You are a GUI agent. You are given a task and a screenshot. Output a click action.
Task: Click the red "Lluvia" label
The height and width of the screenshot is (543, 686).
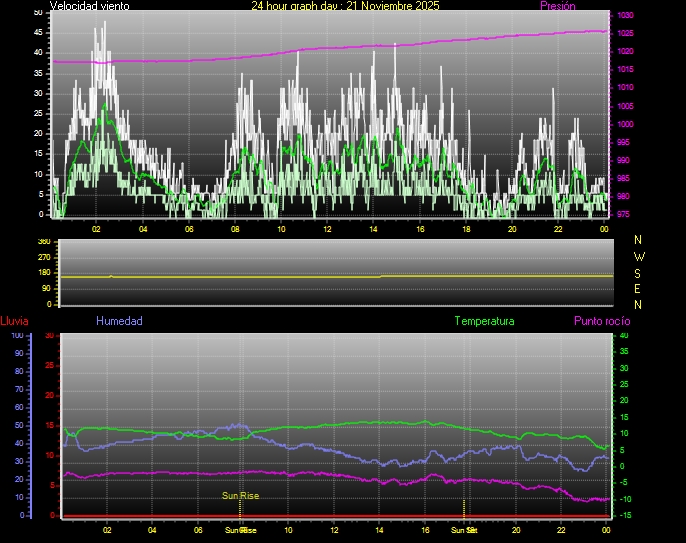(14, 321)
